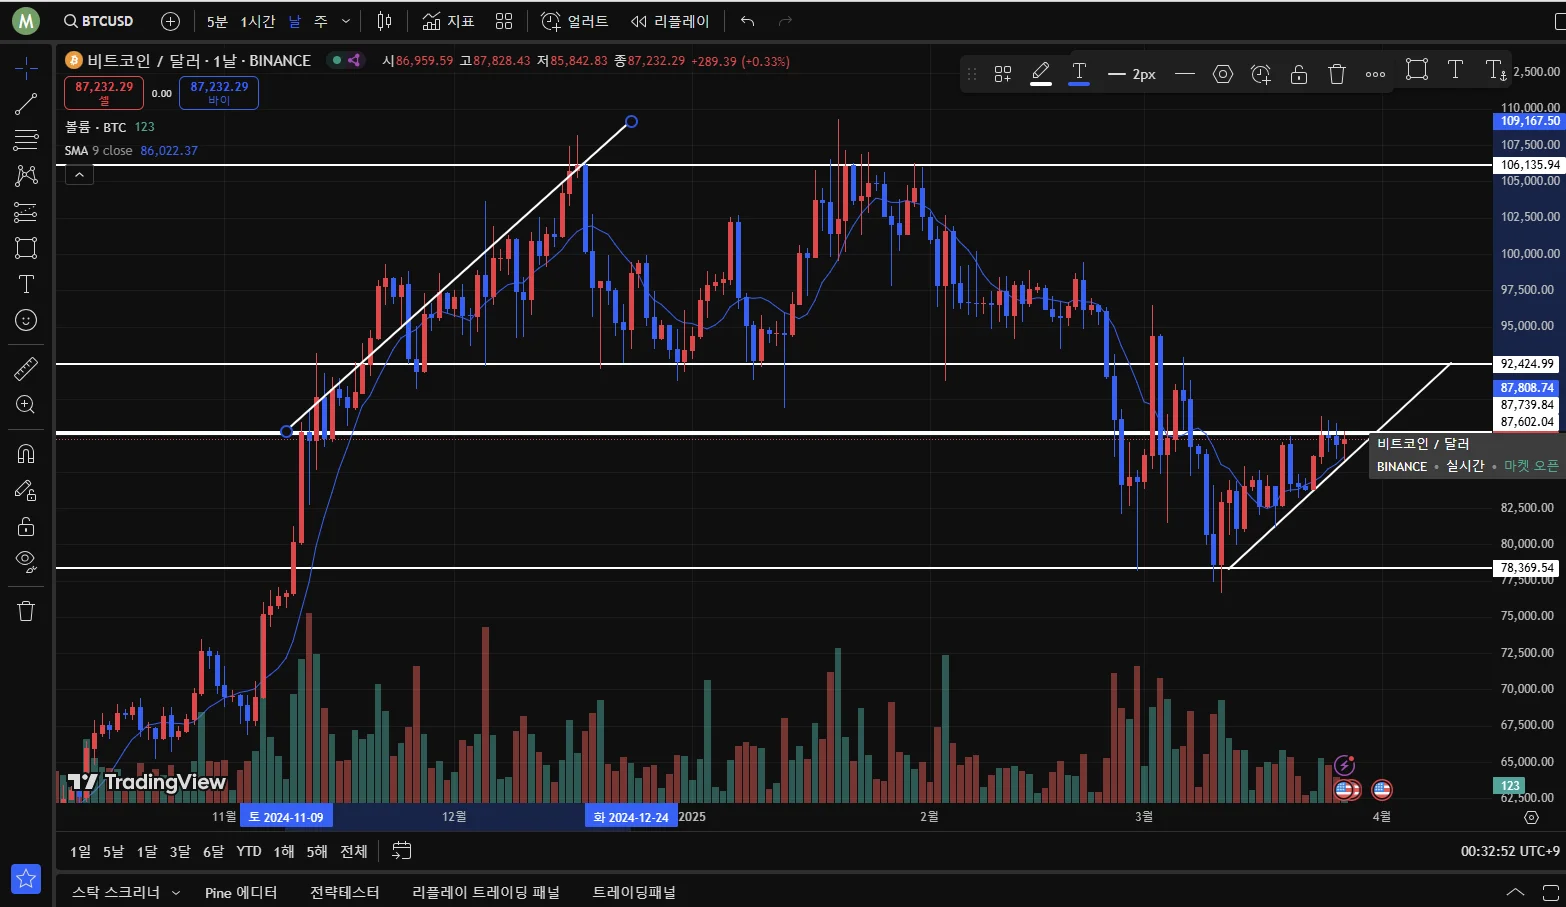Switch to the Pine 에디터 tab
Screen dimensions: 1566x907
pos(241,892)
